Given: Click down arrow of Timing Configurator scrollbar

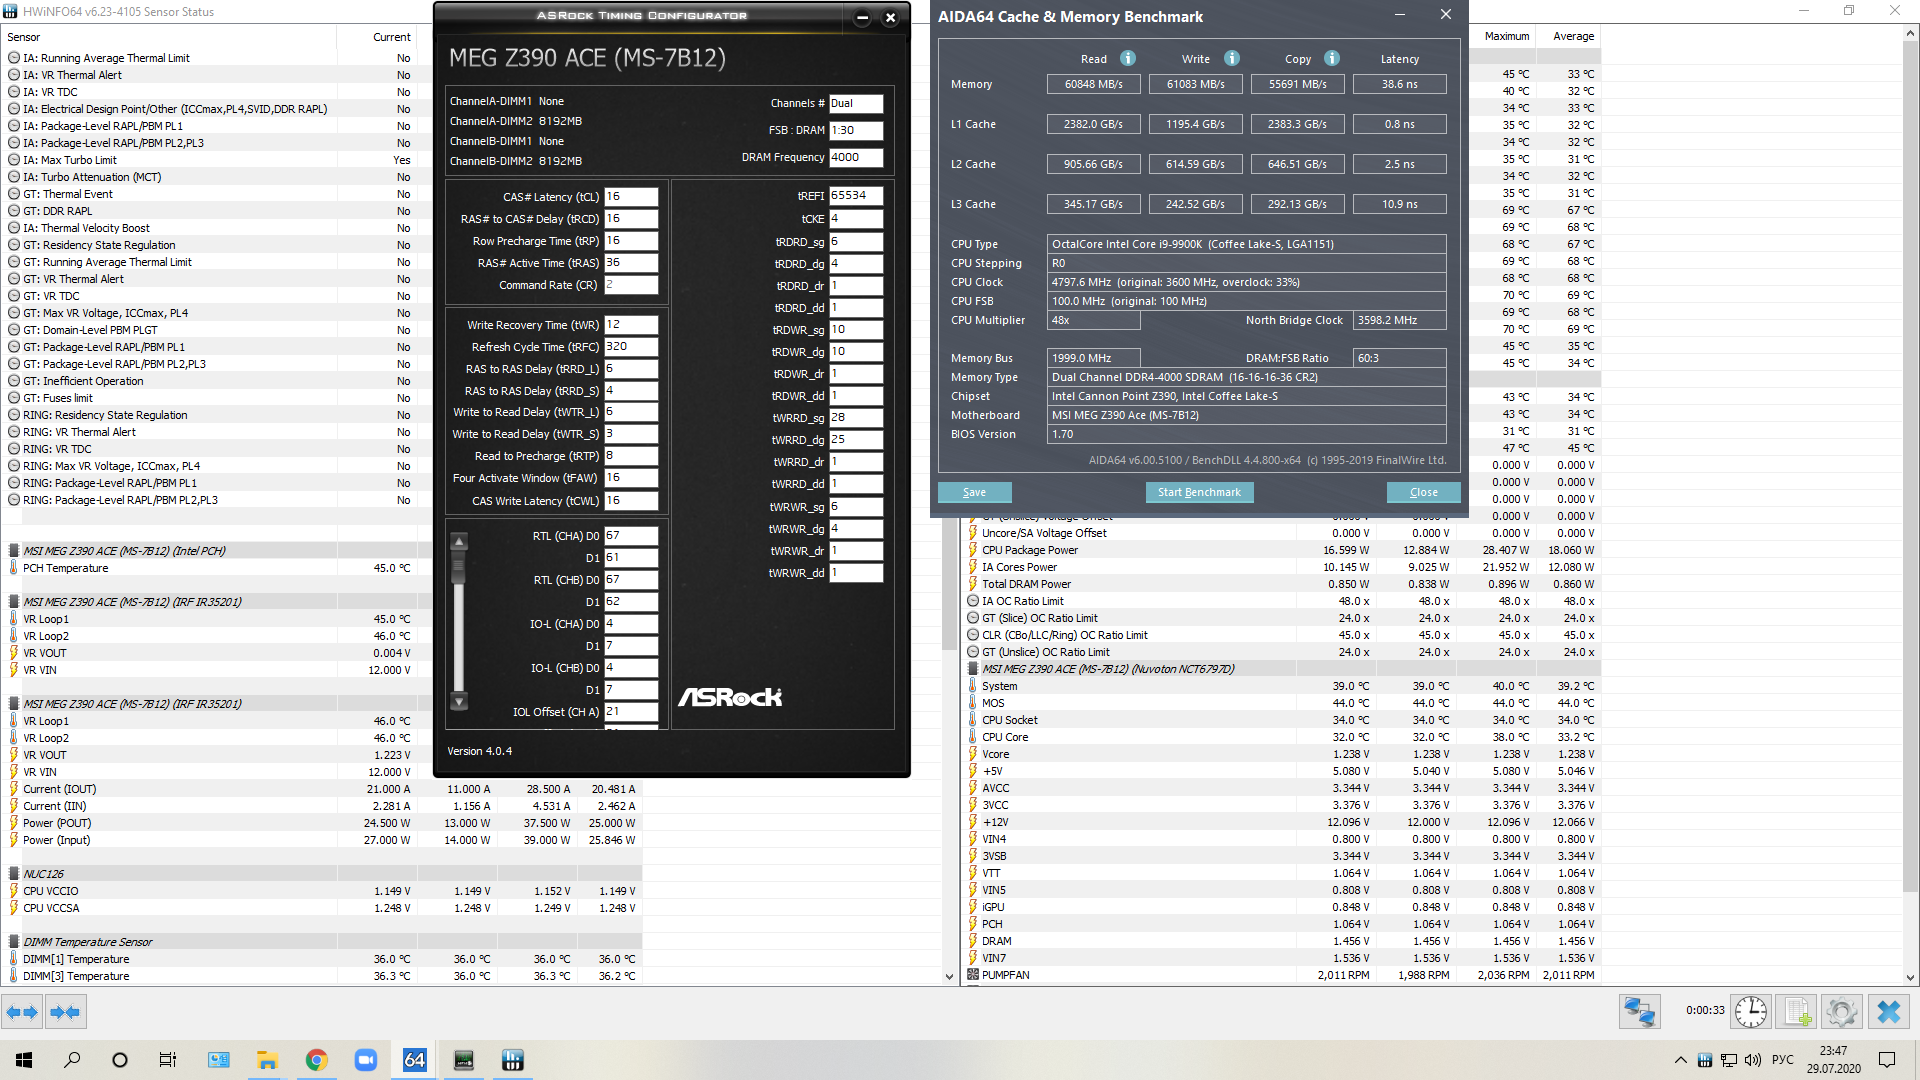Looking at the screenshot, I should coord(459,702).
